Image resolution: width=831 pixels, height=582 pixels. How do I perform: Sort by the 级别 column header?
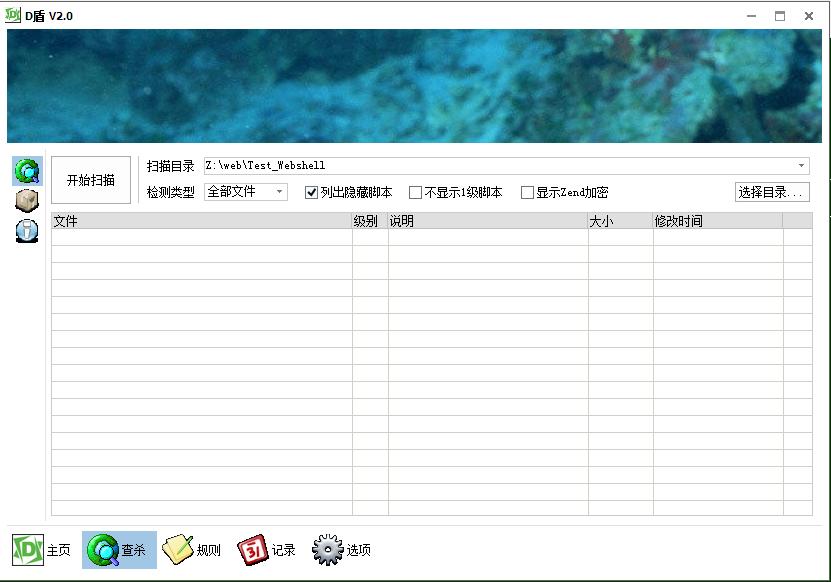click(370, 221)
